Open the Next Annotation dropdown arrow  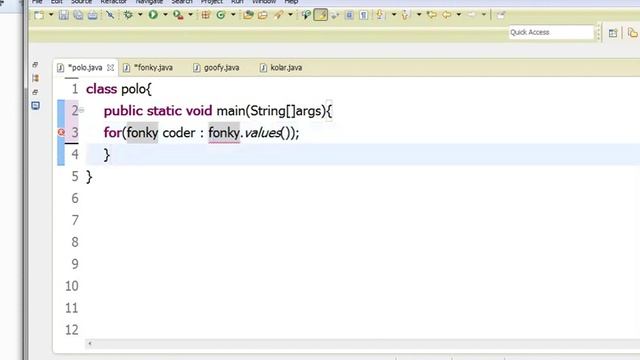(x=393, y=15)
